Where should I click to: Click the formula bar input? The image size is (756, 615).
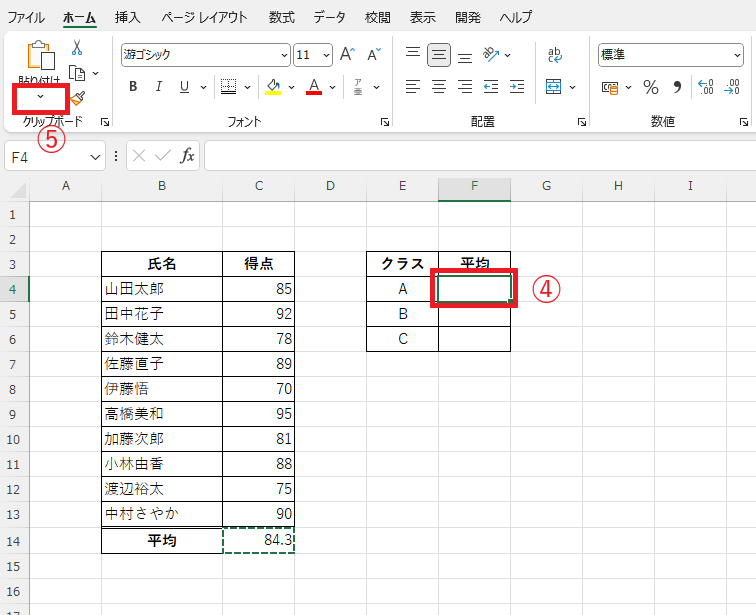click(480, 156)
